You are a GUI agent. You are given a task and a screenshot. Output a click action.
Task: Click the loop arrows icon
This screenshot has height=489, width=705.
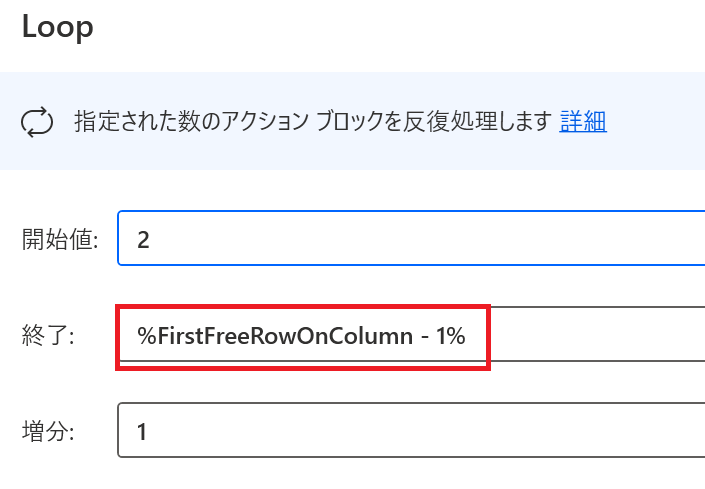tap(37, 122)
